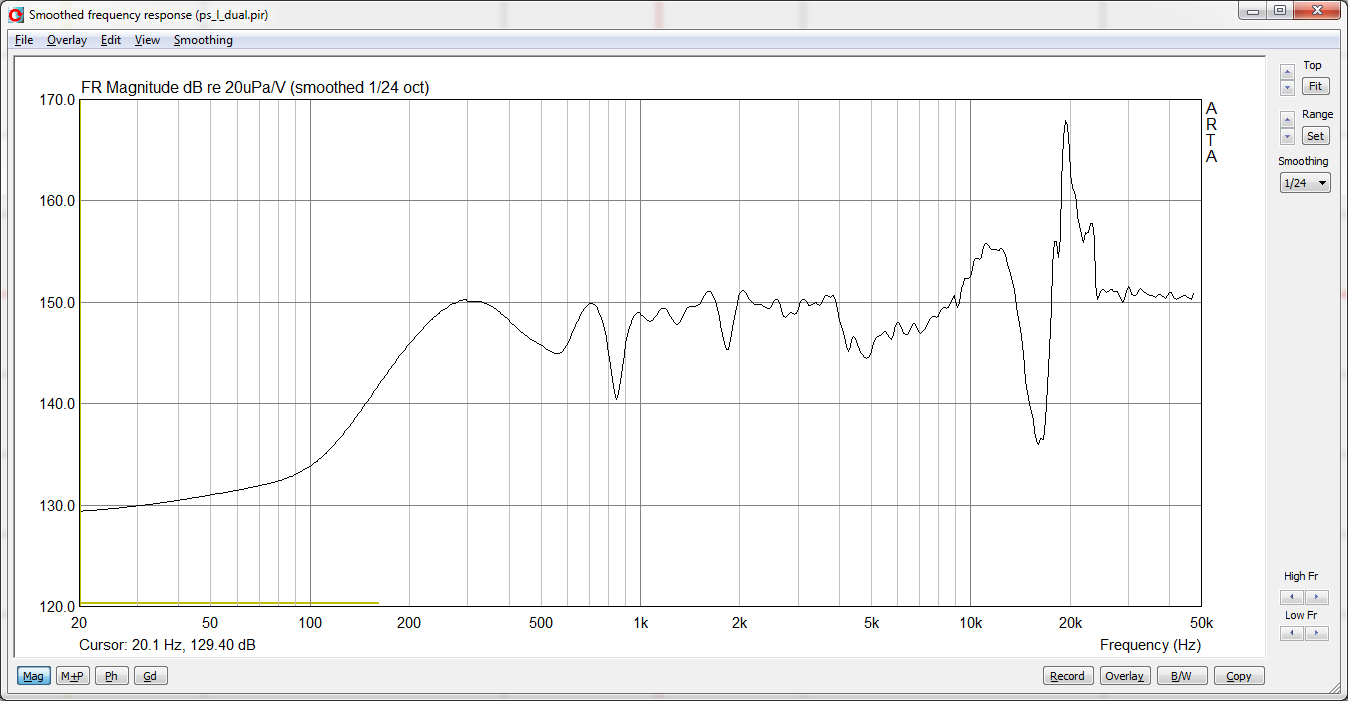Switch to Ph phase view
The width and height of the screenshot is (1348, 701).
[x=111, y=676]
